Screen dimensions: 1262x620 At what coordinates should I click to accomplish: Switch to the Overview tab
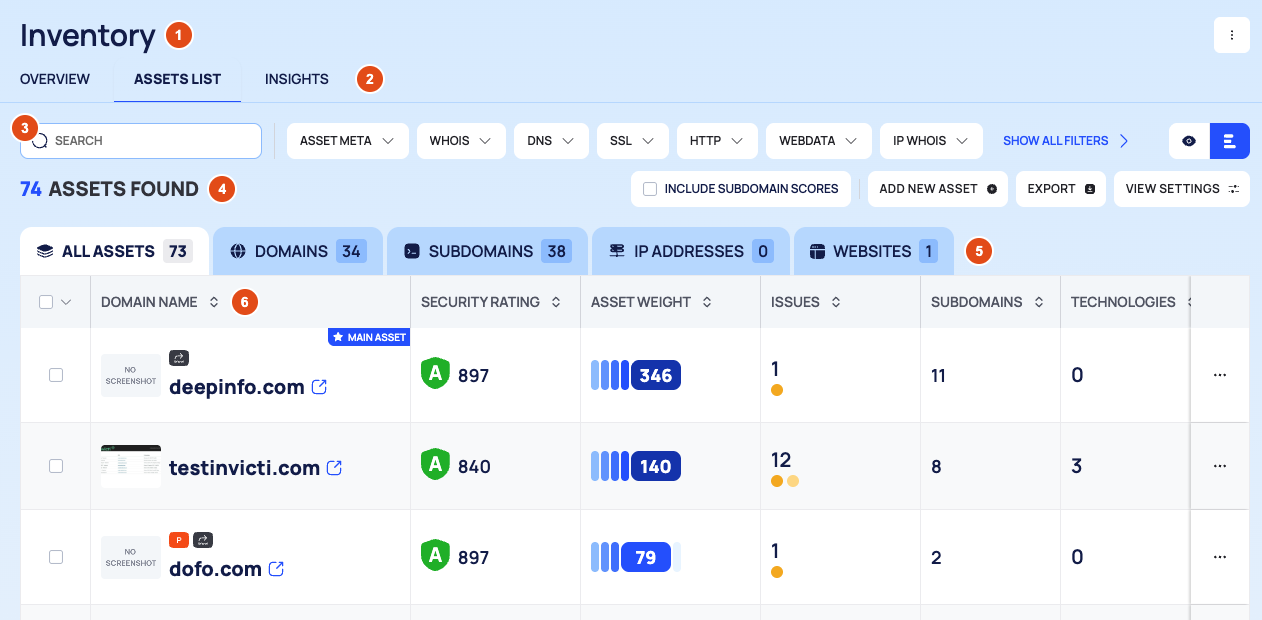55,79
